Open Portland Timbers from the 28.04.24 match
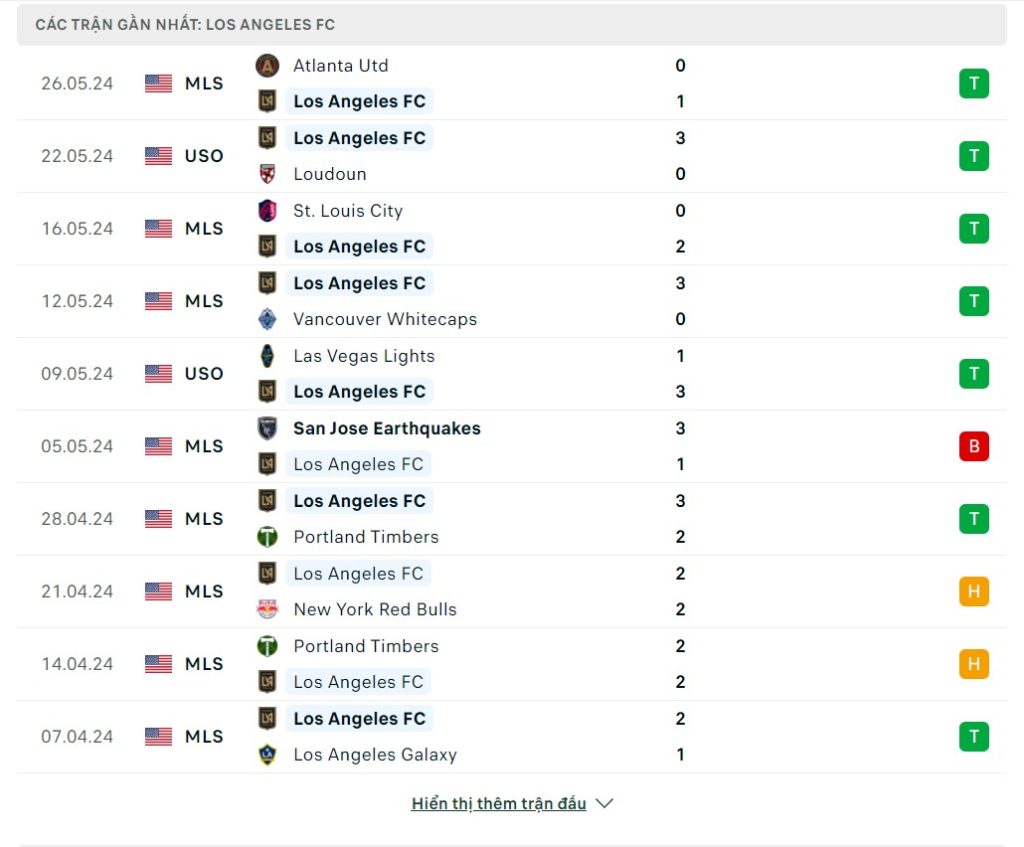The height and width of the screenshot is (847, 1024). click(x=366, y=537)
